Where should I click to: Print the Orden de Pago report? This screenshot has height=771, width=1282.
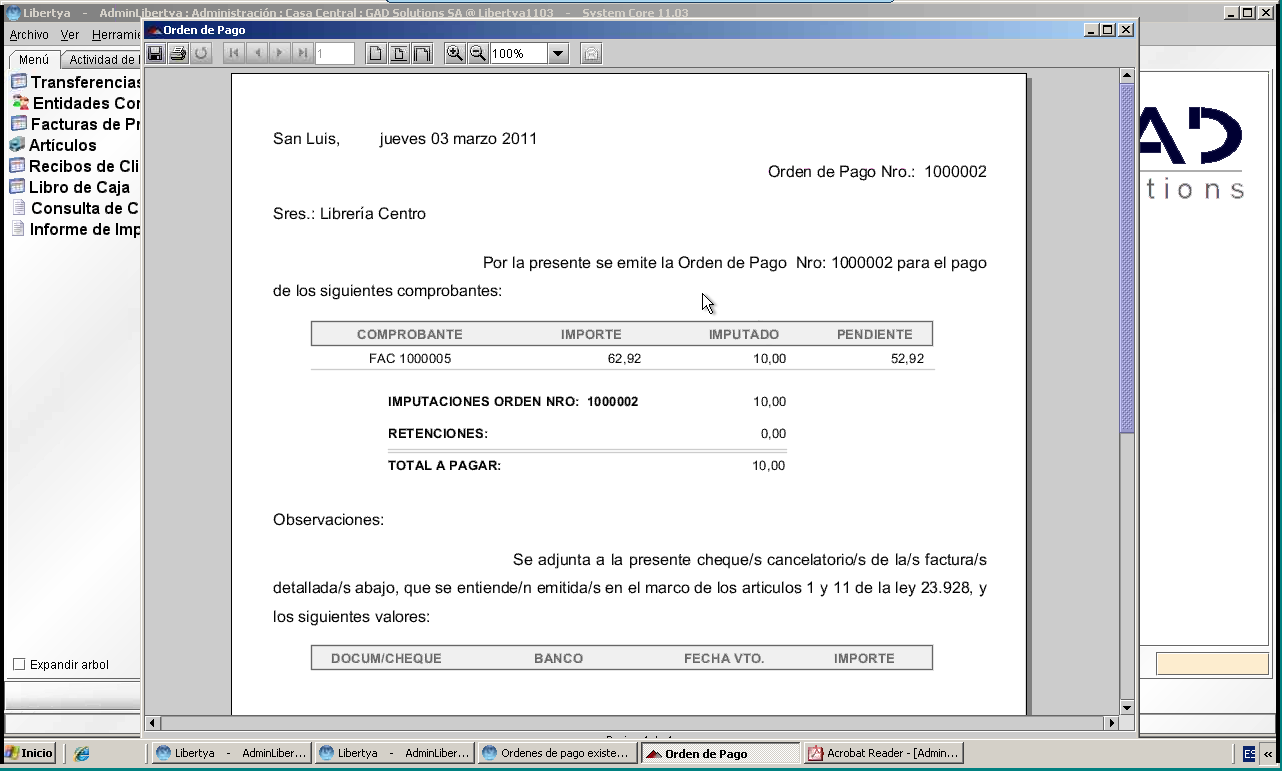[x=178, y=54]
